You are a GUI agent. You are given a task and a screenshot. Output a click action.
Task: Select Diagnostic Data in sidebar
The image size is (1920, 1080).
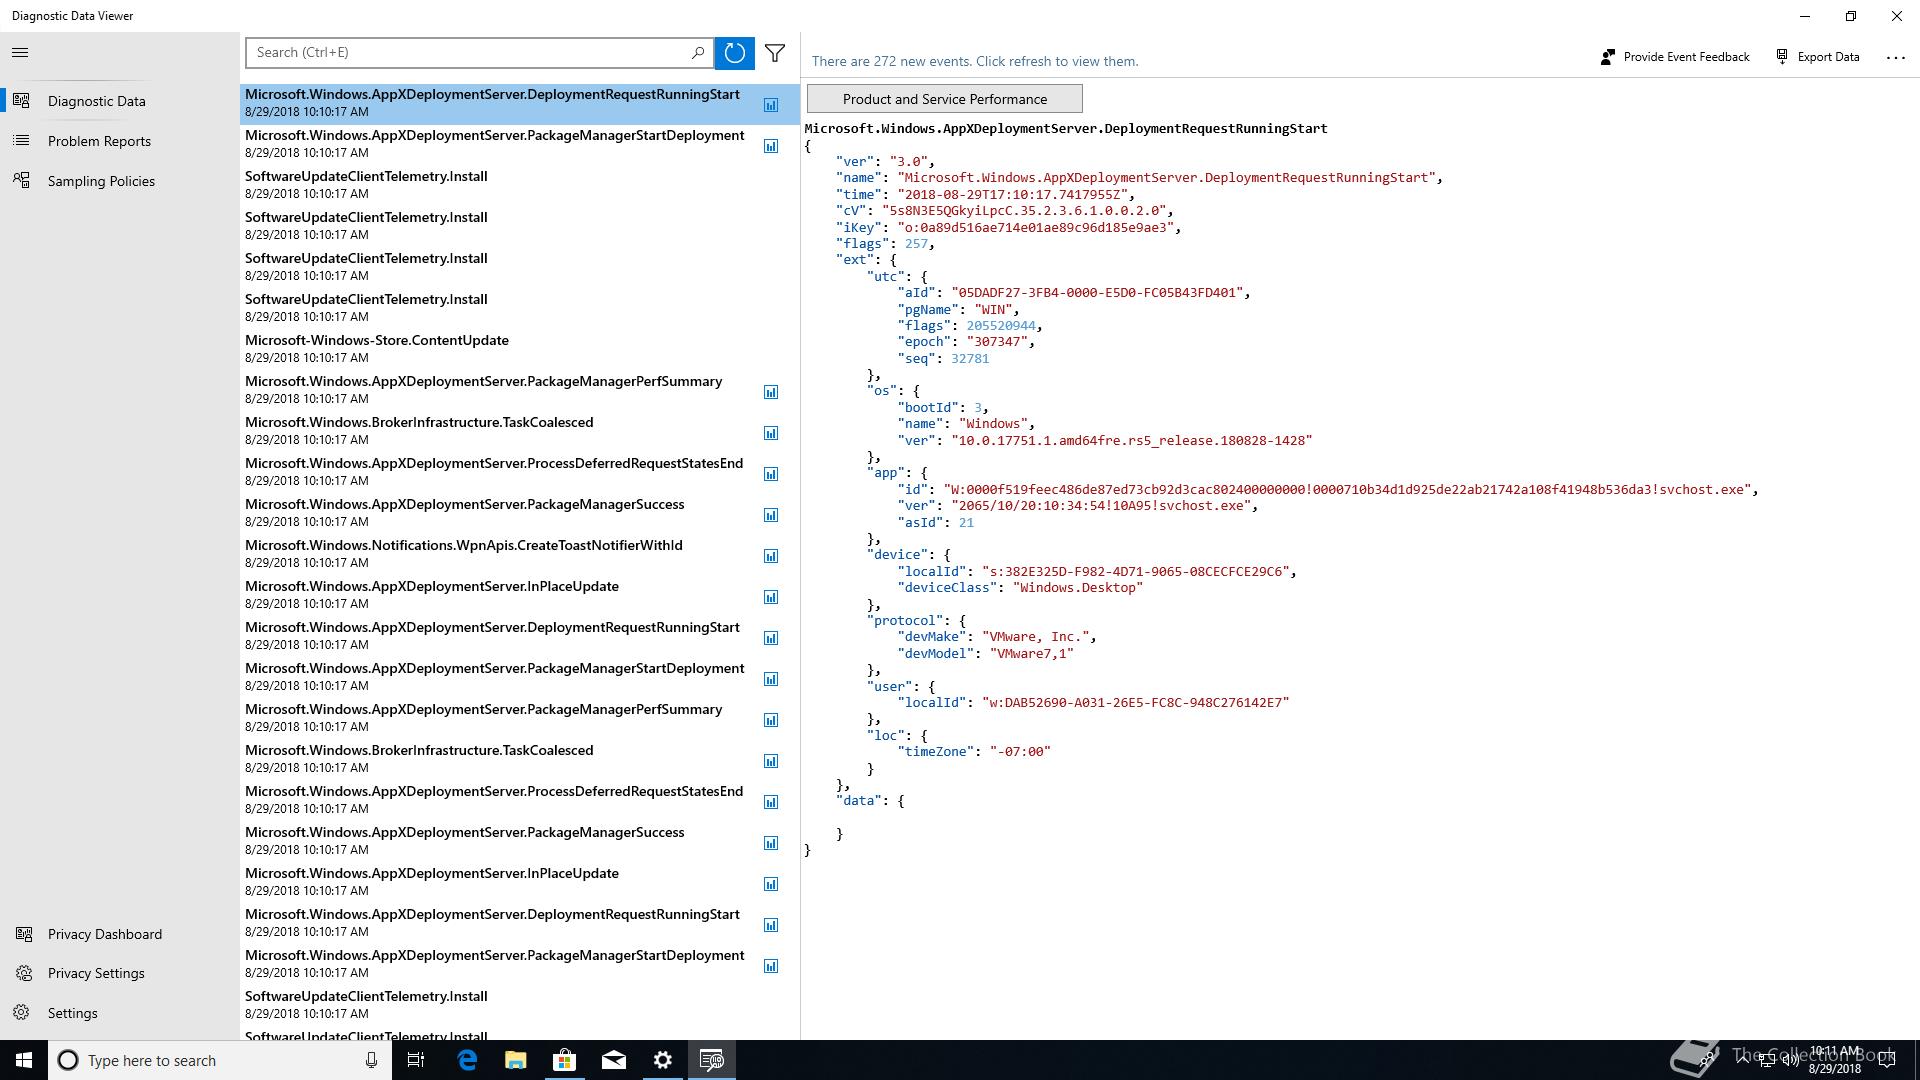[x=120, y=101]
